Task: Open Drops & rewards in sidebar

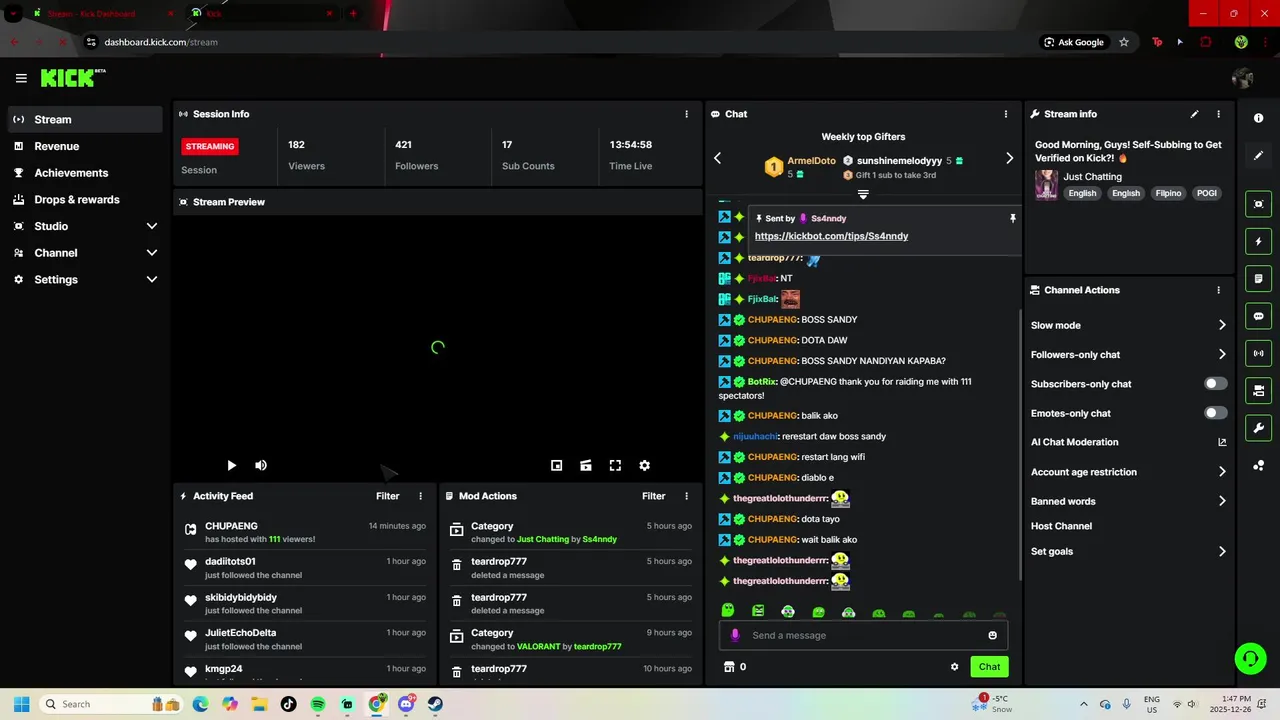Action: click(85, 200)
